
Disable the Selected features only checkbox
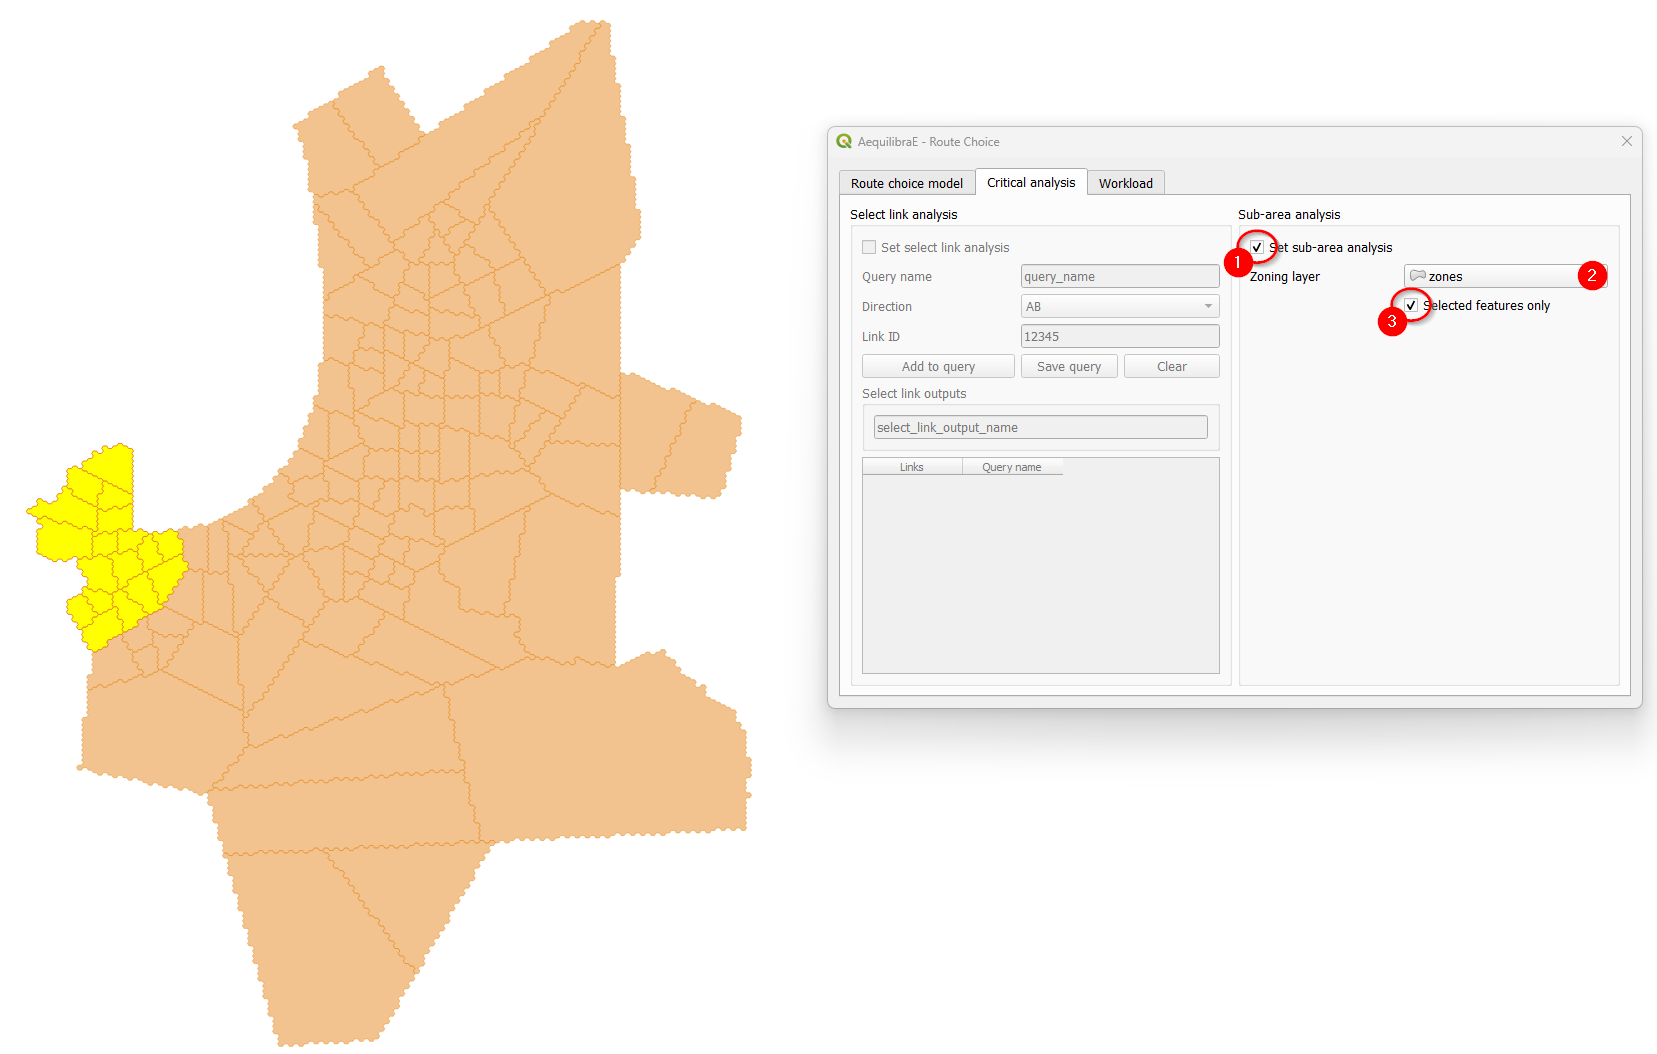(x=1411, y=305)
